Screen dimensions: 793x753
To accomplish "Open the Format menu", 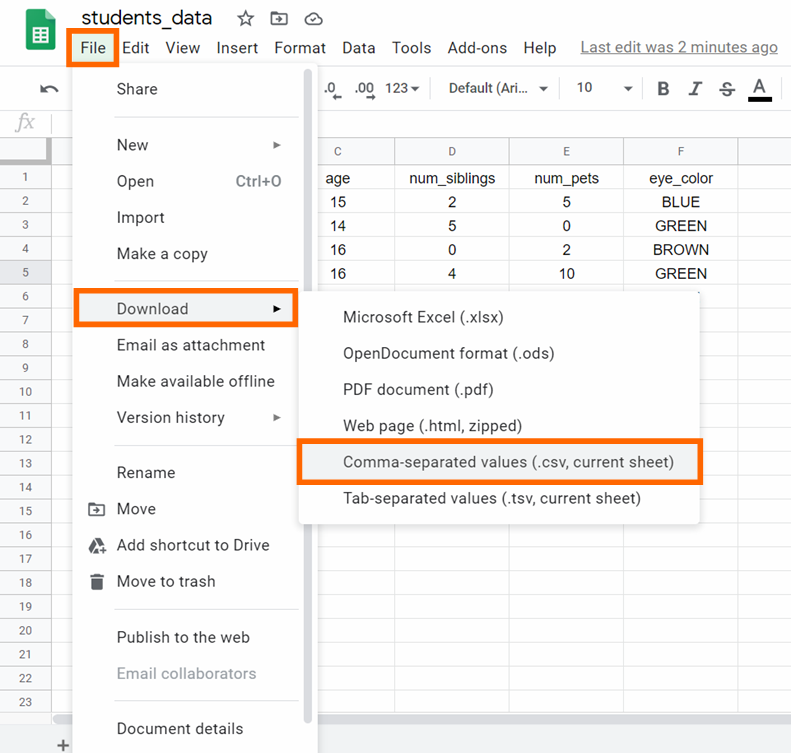I will click(300, 48).
